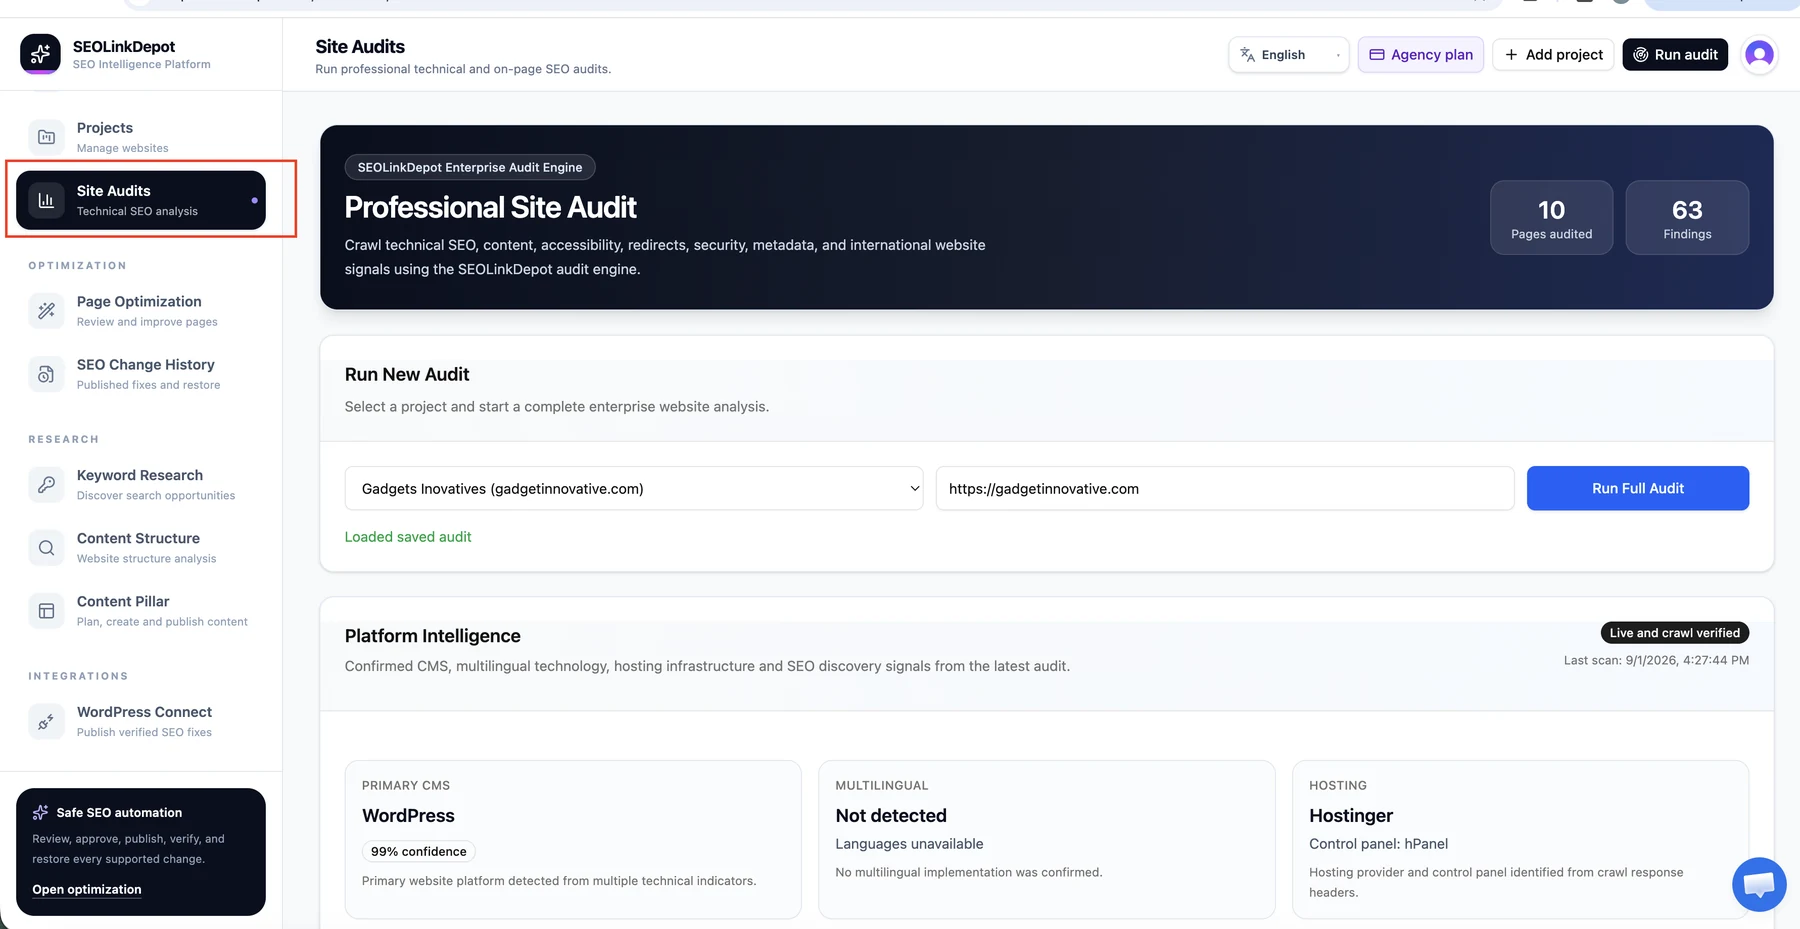Open Content Structure page
Screen dimensions: 1800x929
141,547
